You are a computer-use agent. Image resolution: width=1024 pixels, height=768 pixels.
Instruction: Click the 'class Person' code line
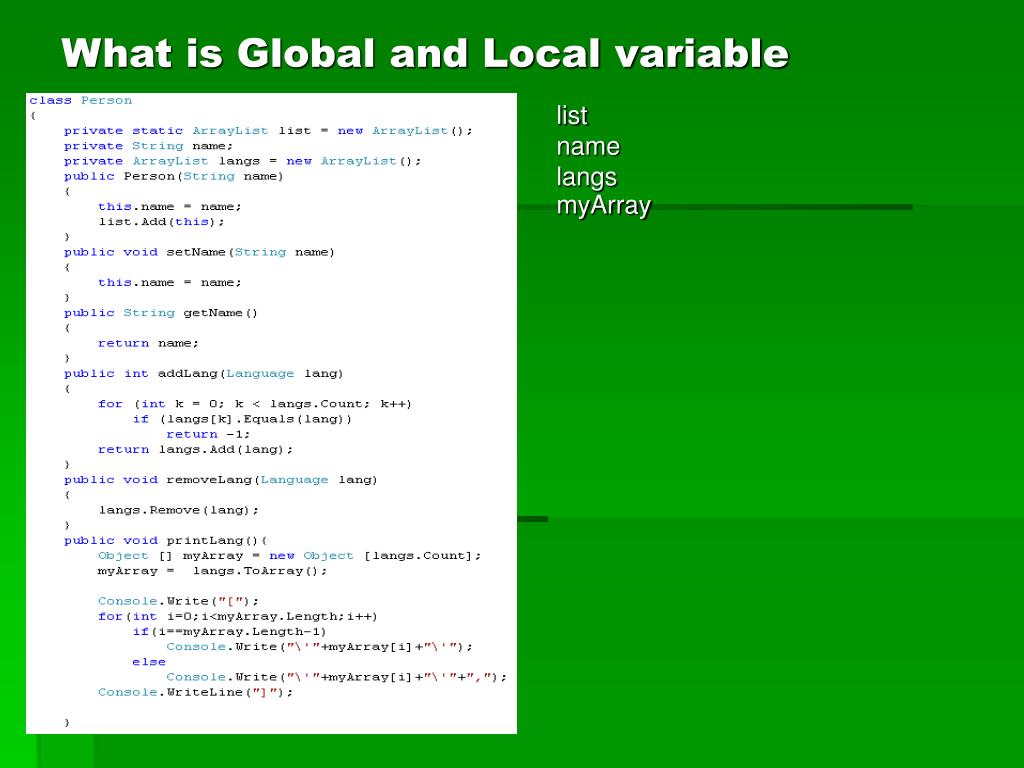click(x=80, y=101)
